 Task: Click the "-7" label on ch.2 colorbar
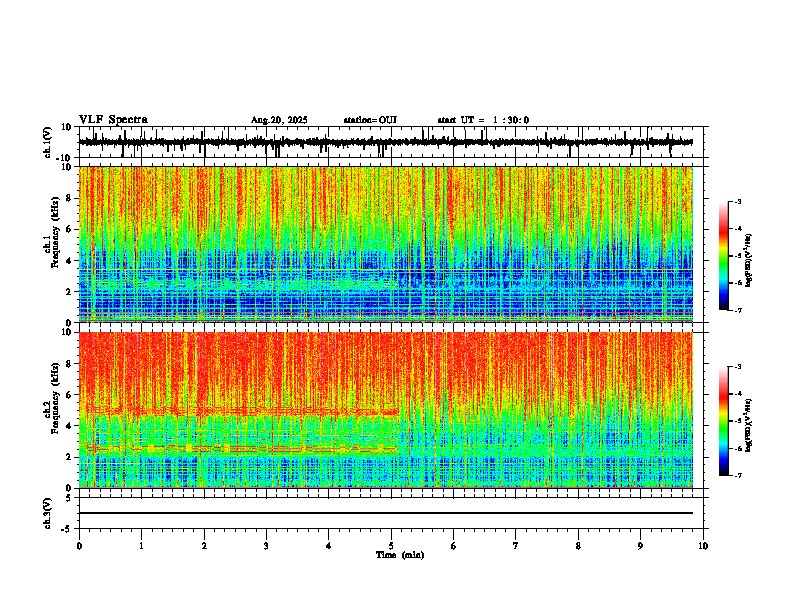tap(737, 476)
